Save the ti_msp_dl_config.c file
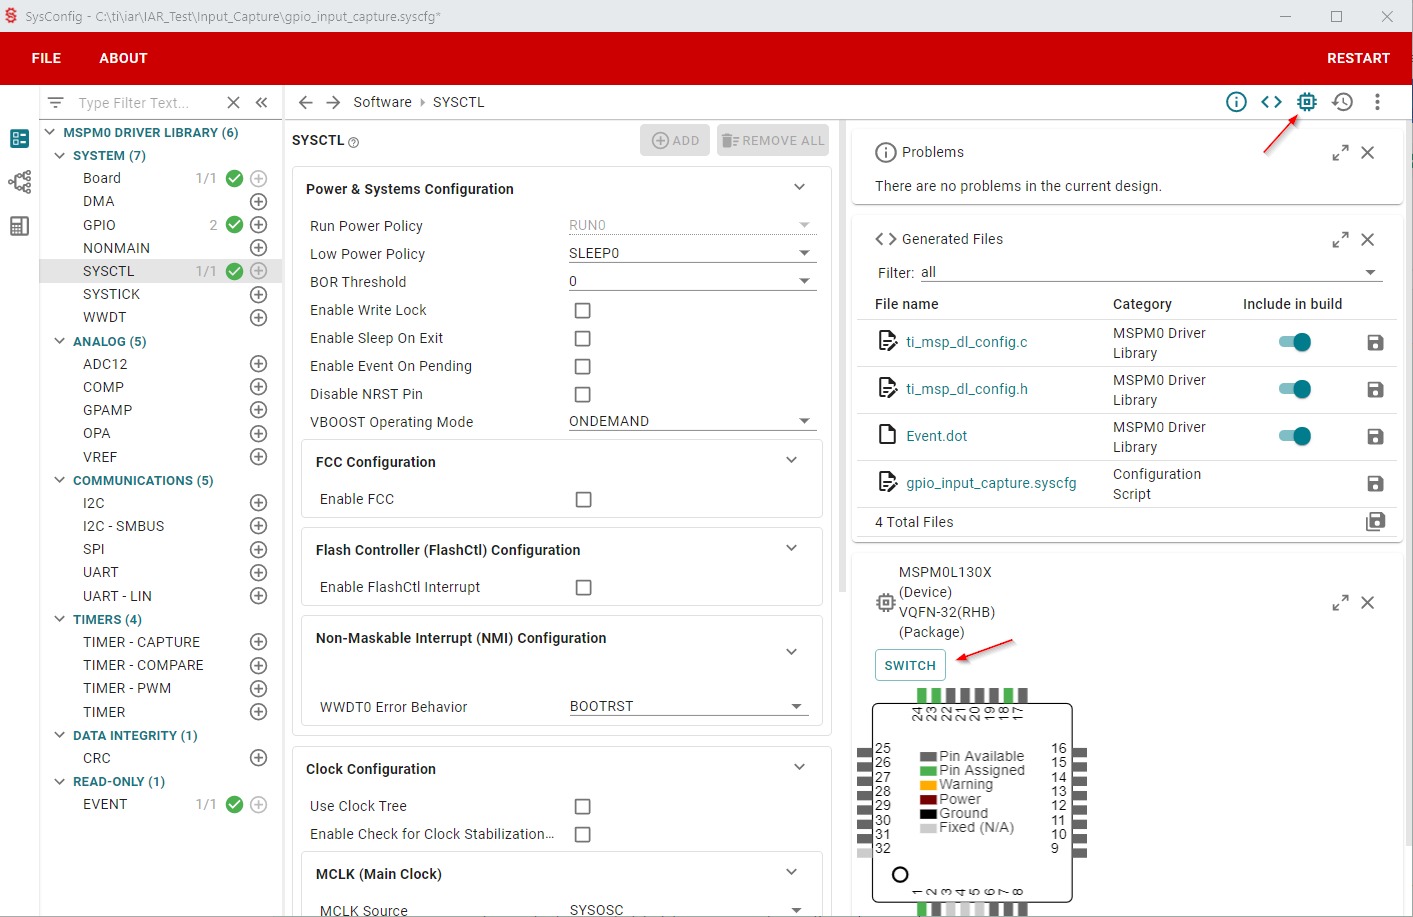 1375,343
